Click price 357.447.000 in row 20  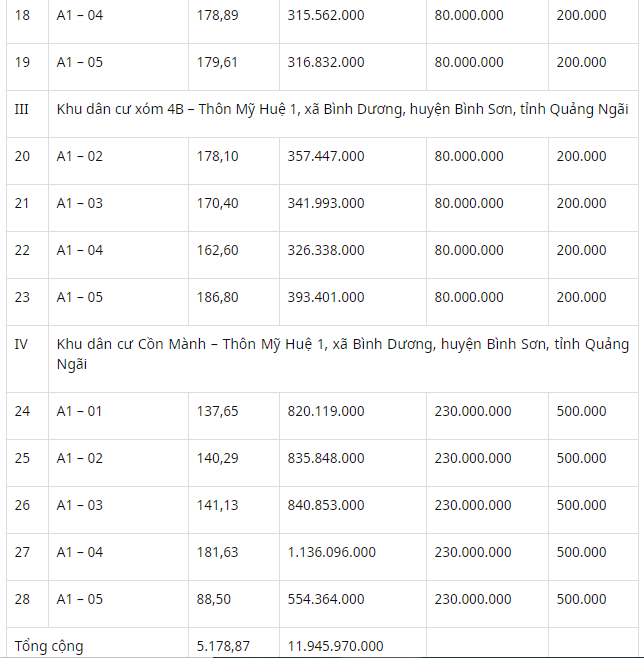click(x=326, y=157)
